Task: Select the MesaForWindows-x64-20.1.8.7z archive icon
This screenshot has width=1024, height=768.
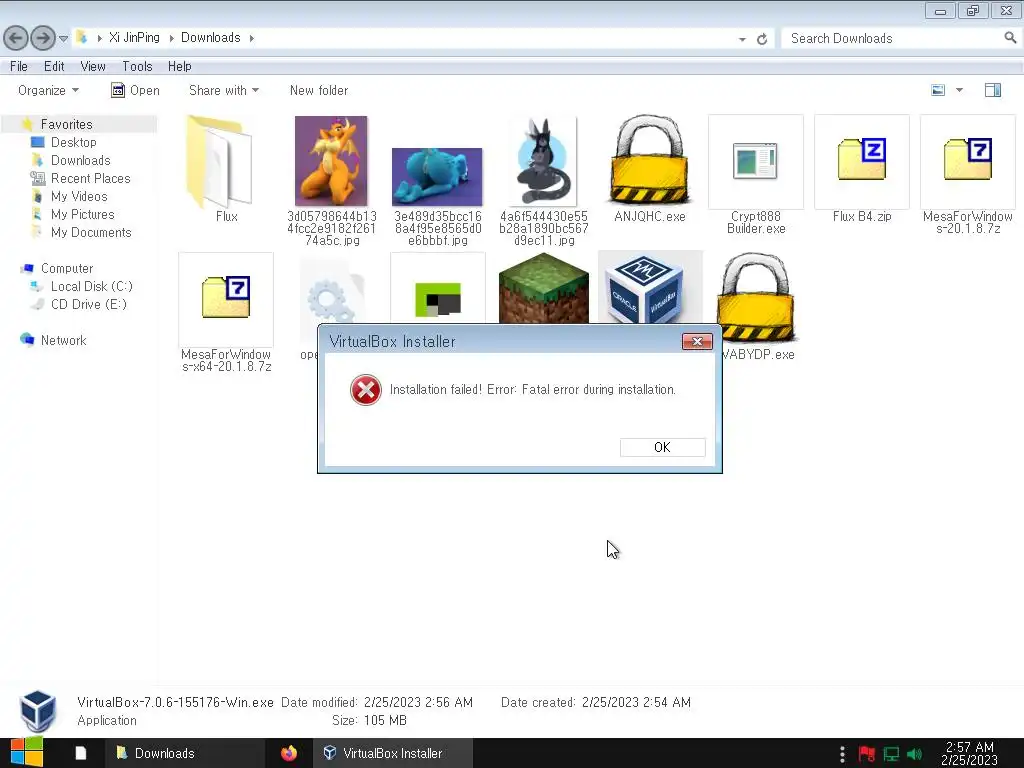Action: click(226, 298)
